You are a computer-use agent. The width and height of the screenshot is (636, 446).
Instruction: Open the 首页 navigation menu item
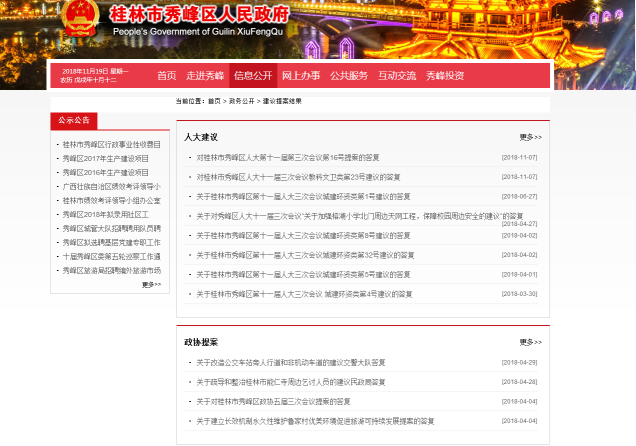click(x=166, y=76)
